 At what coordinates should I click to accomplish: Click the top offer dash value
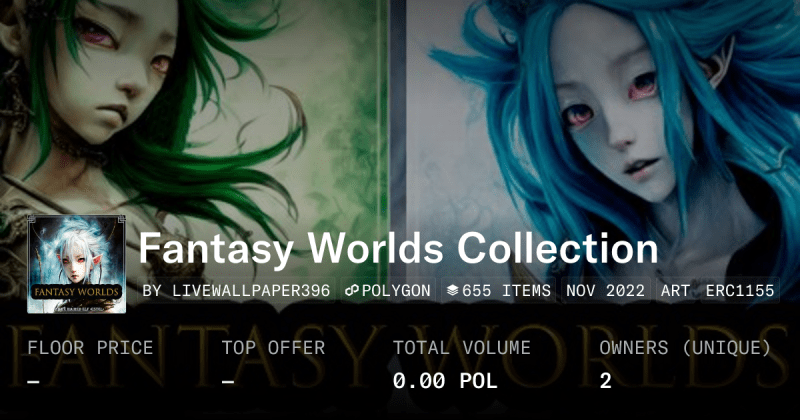point(228,382)
